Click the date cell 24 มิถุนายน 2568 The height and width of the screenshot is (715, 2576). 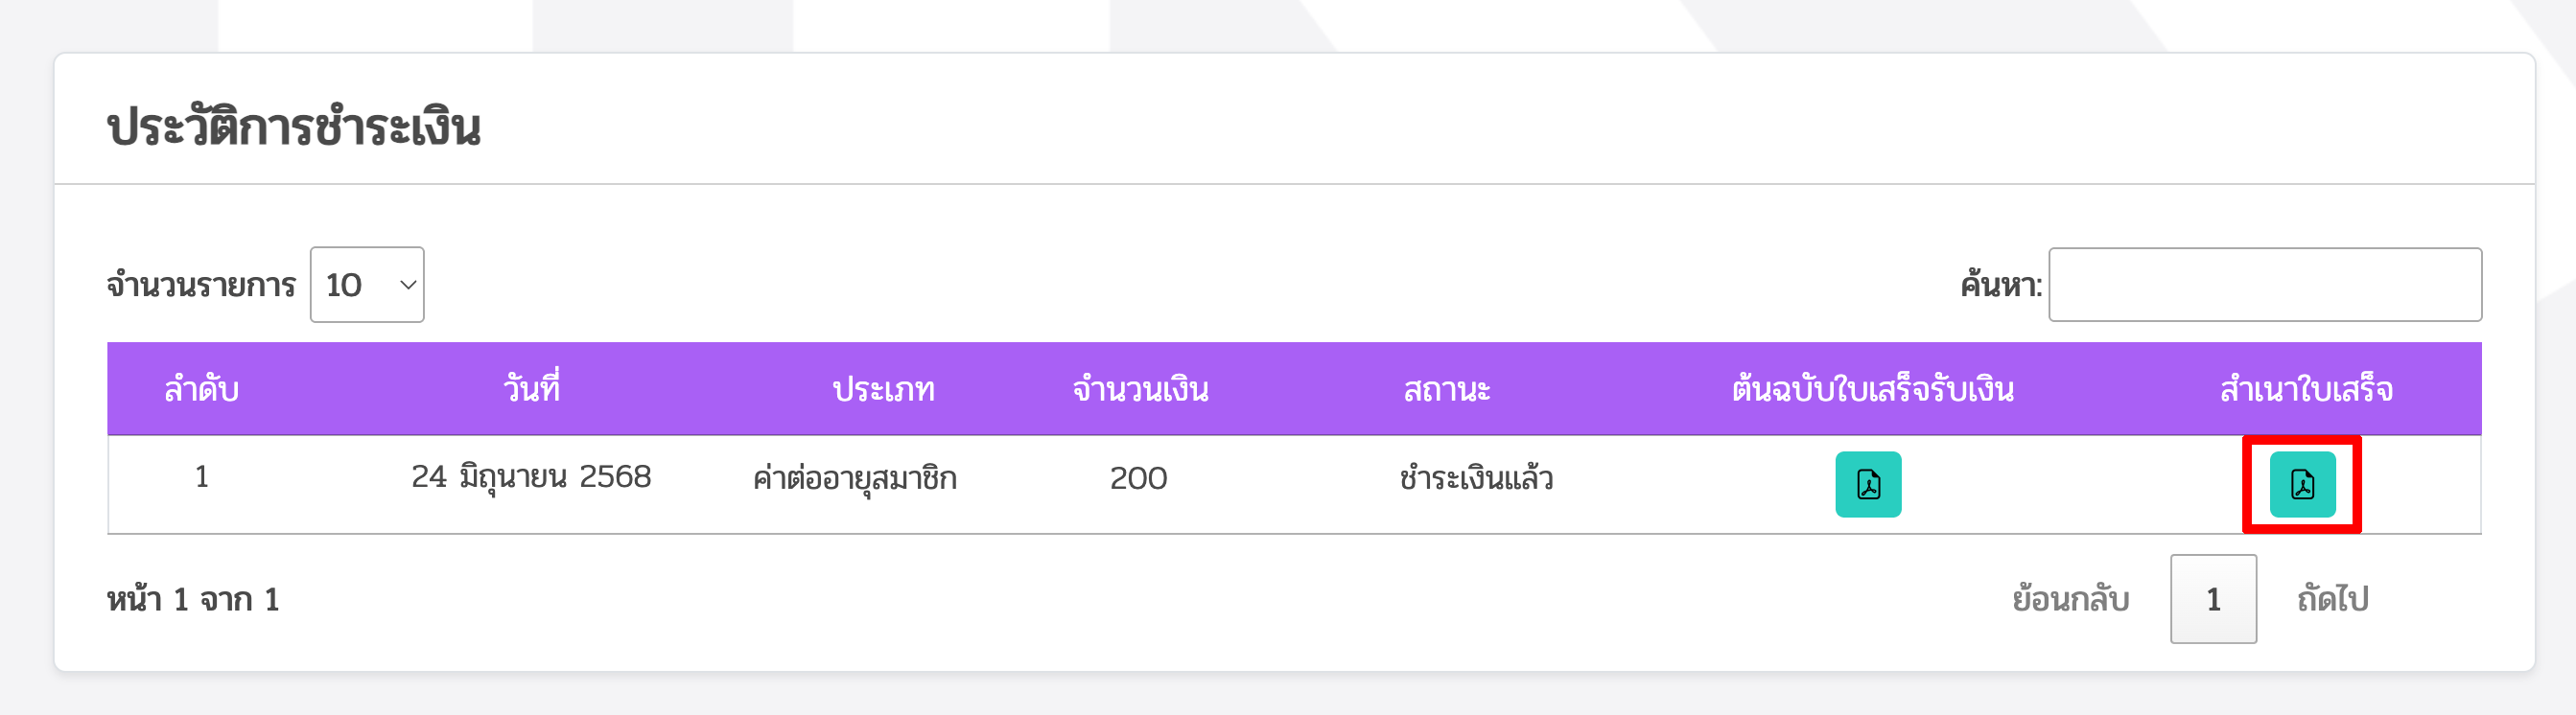click(531, 478)
